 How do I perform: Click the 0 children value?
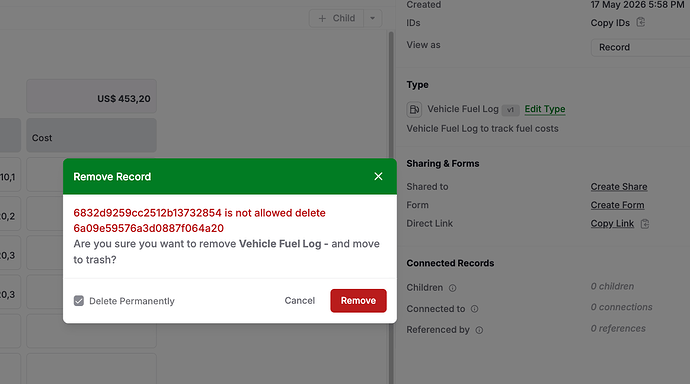tap(612, 286)
